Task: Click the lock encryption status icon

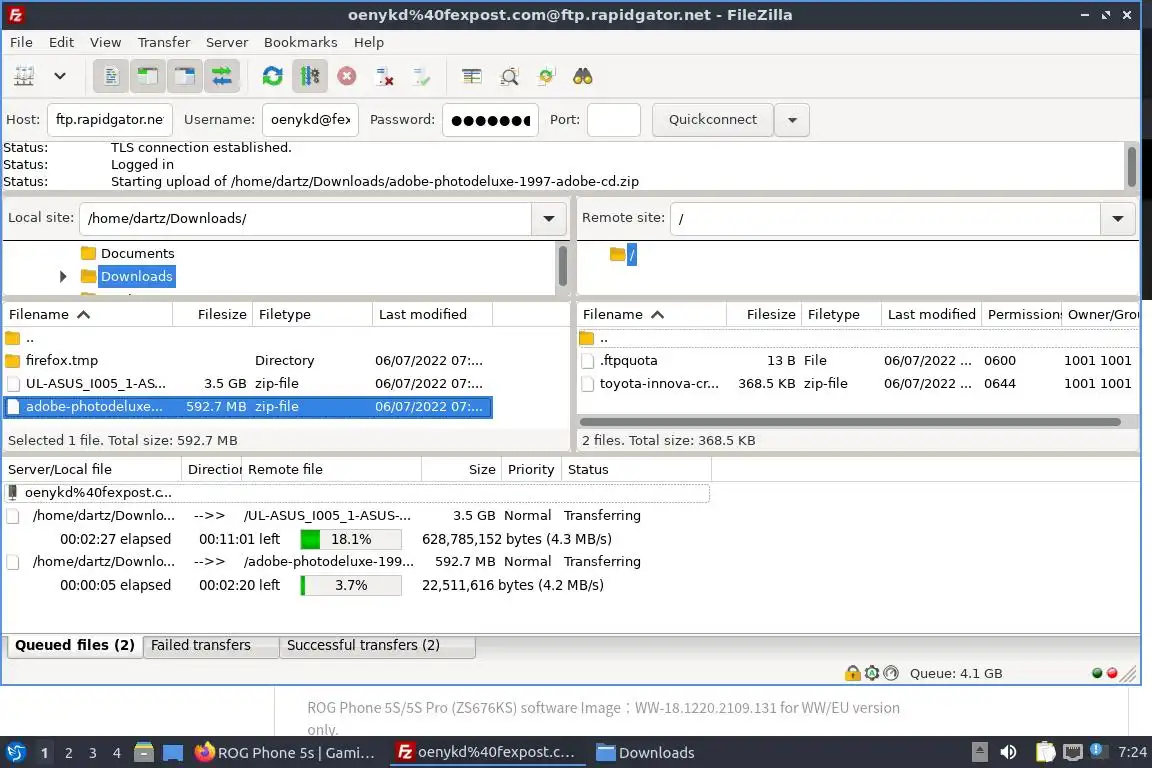Action: click(852, 673)
